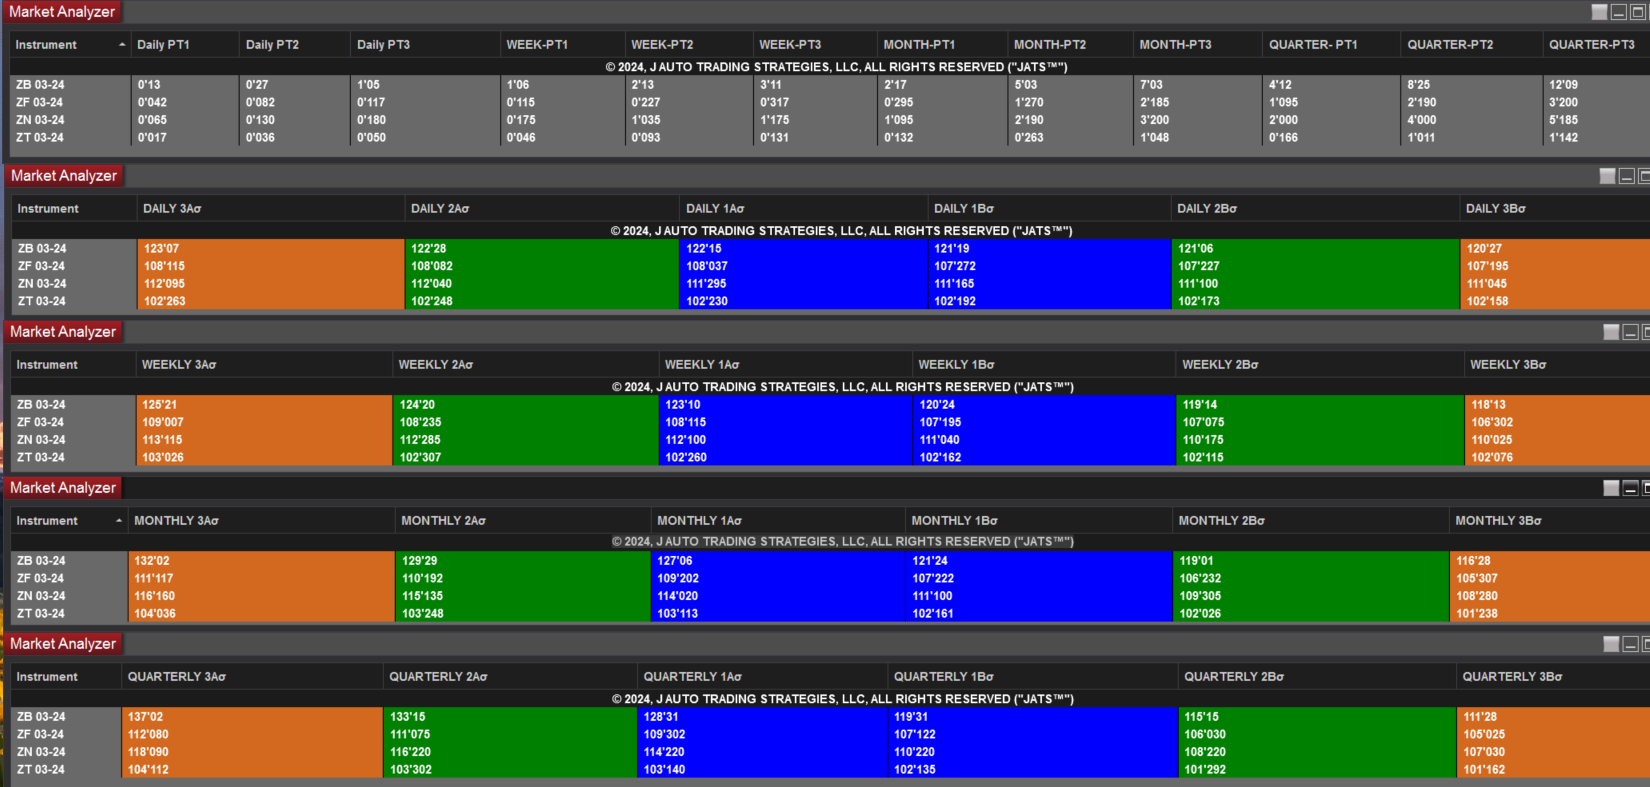1650x787 pixels.
Task: Minimize the Daily PT1 Market Analyzer window
Action: [x=1619, y=12]
